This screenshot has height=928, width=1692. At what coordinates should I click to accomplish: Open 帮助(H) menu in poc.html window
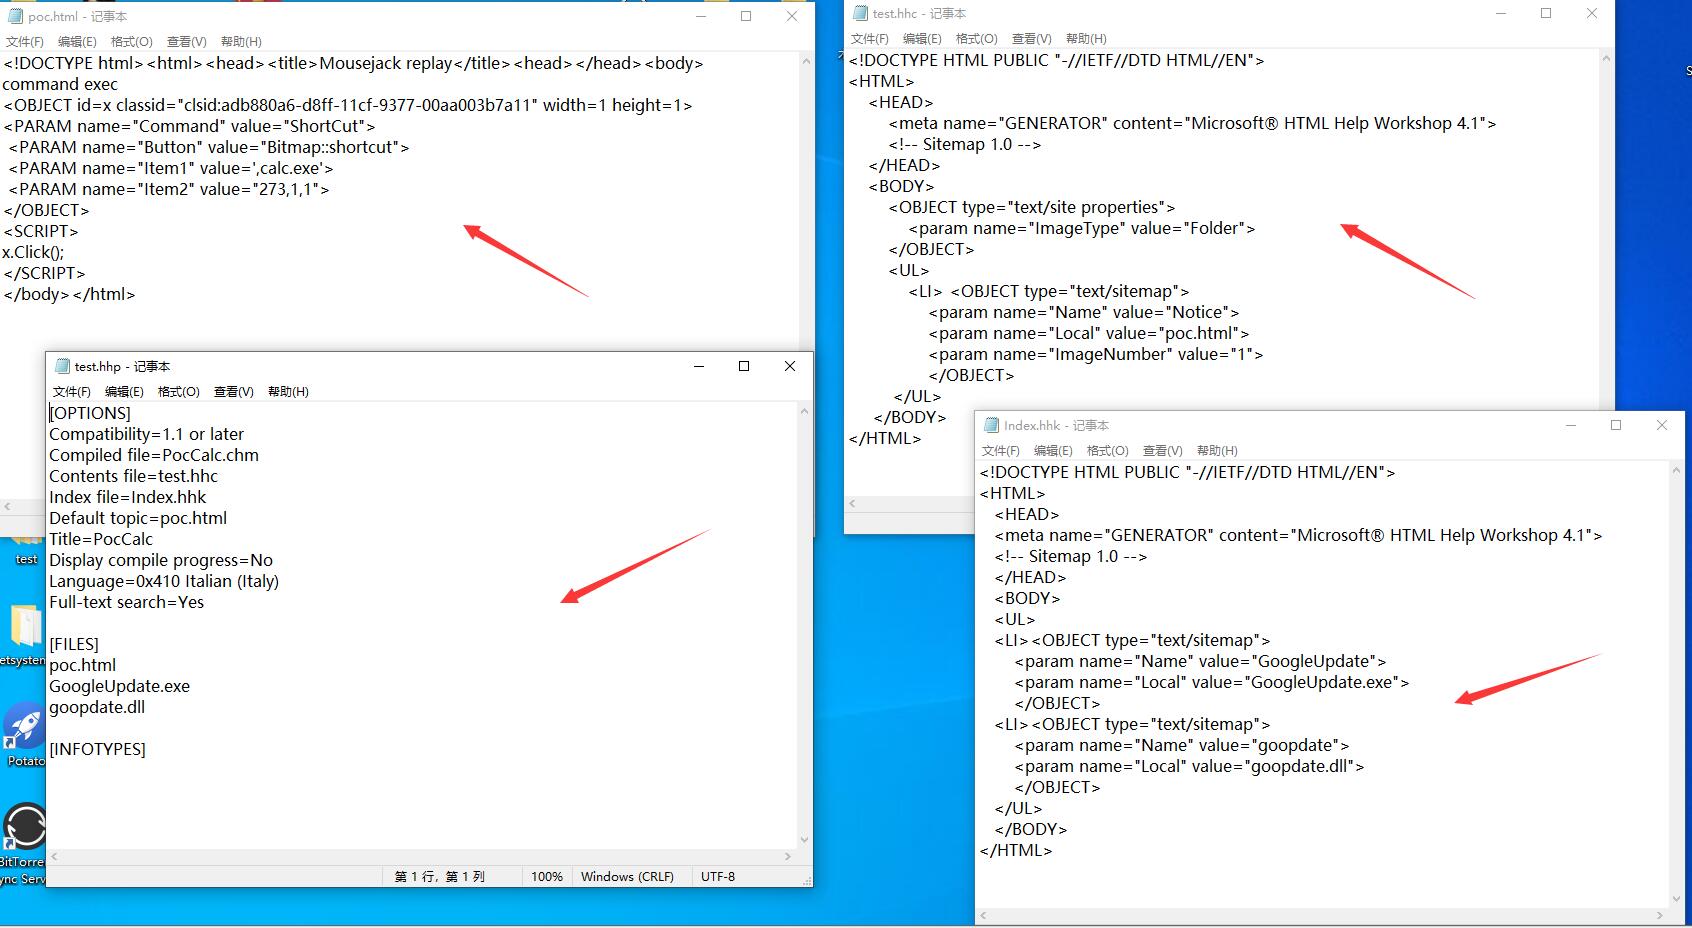(x=241, y=41)
